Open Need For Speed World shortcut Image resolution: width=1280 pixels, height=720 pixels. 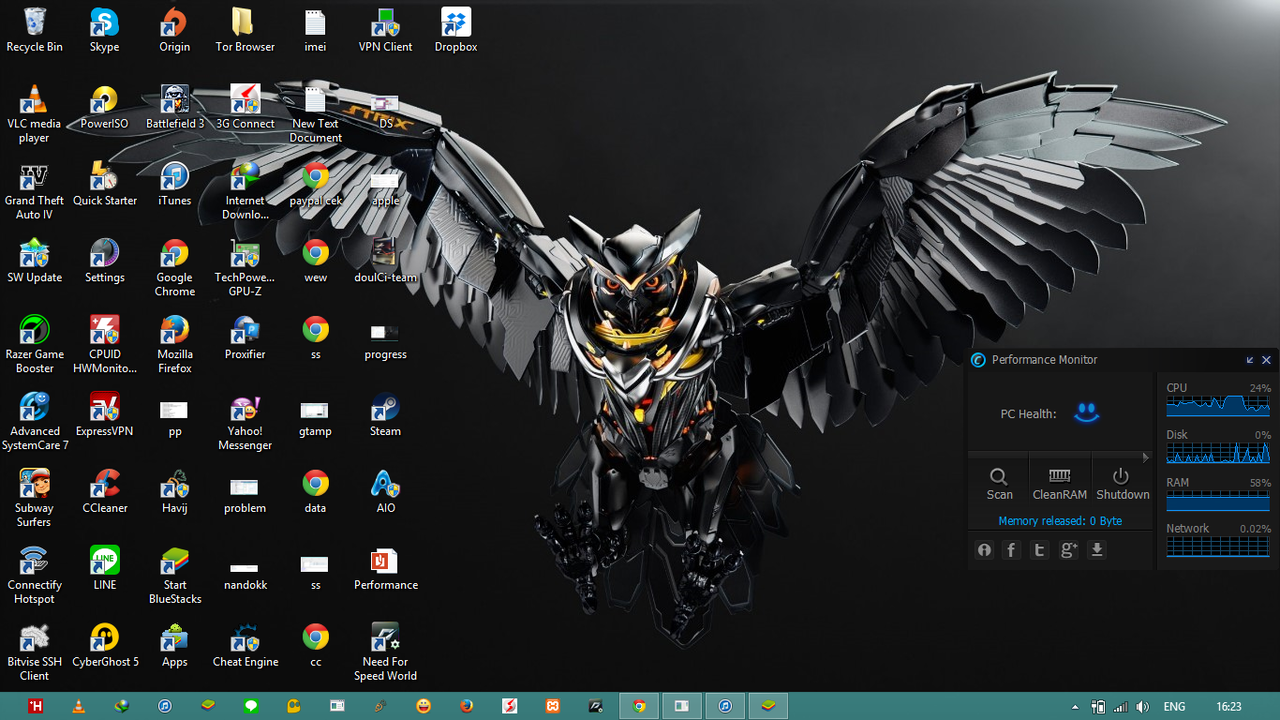(x=385, y=653)
